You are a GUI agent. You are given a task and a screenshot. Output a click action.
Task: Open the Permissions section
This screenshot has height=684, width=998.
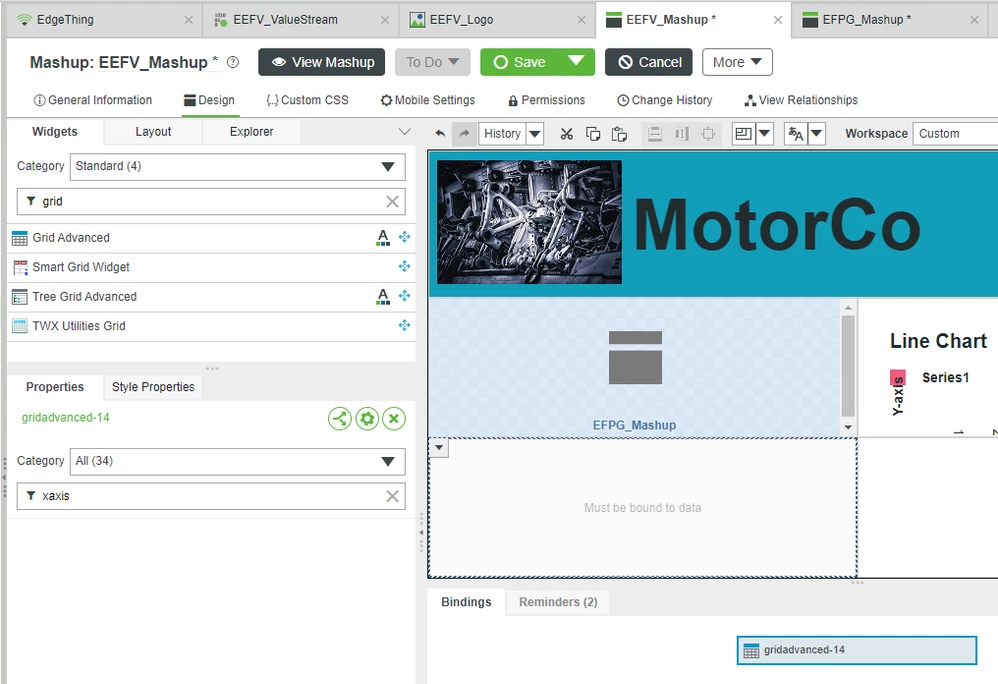[547, 100]
